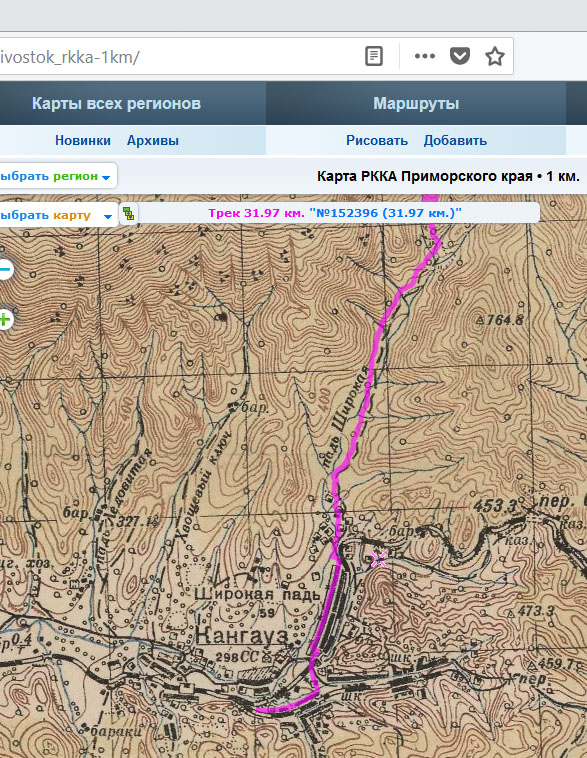The width and height of the screenshot is (587, 758).
Task: Open the Маршруты tab
Action: click(x=416, y=103)
